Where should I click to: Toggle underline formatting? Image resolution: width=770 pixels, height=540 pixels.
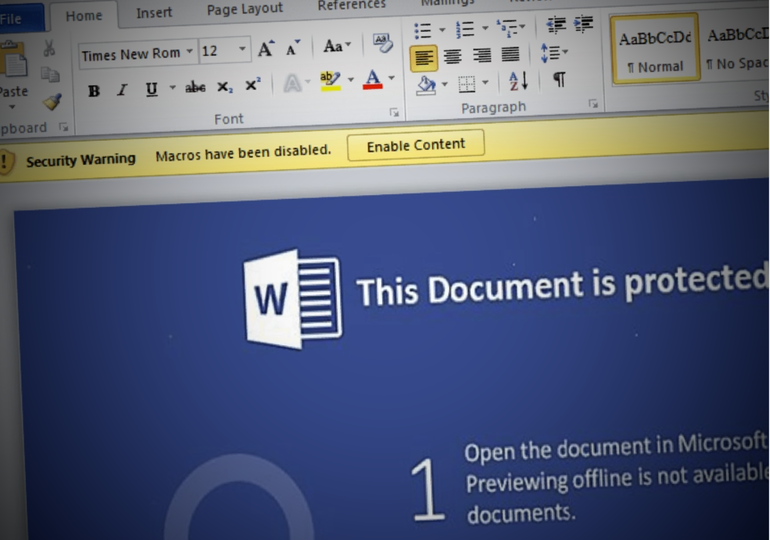pos(151,89)
